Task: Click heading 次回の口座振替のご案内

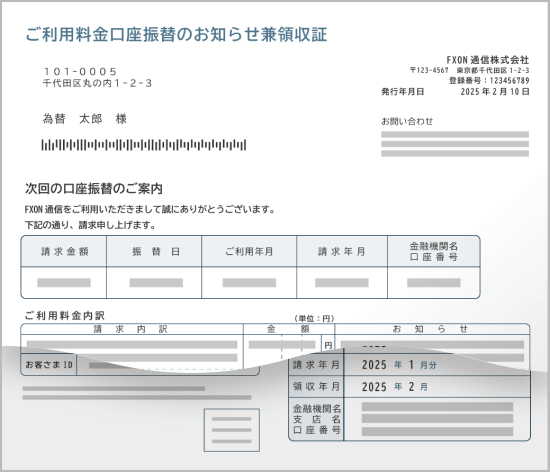Action: pyautogui.click(x=94, y=189)
